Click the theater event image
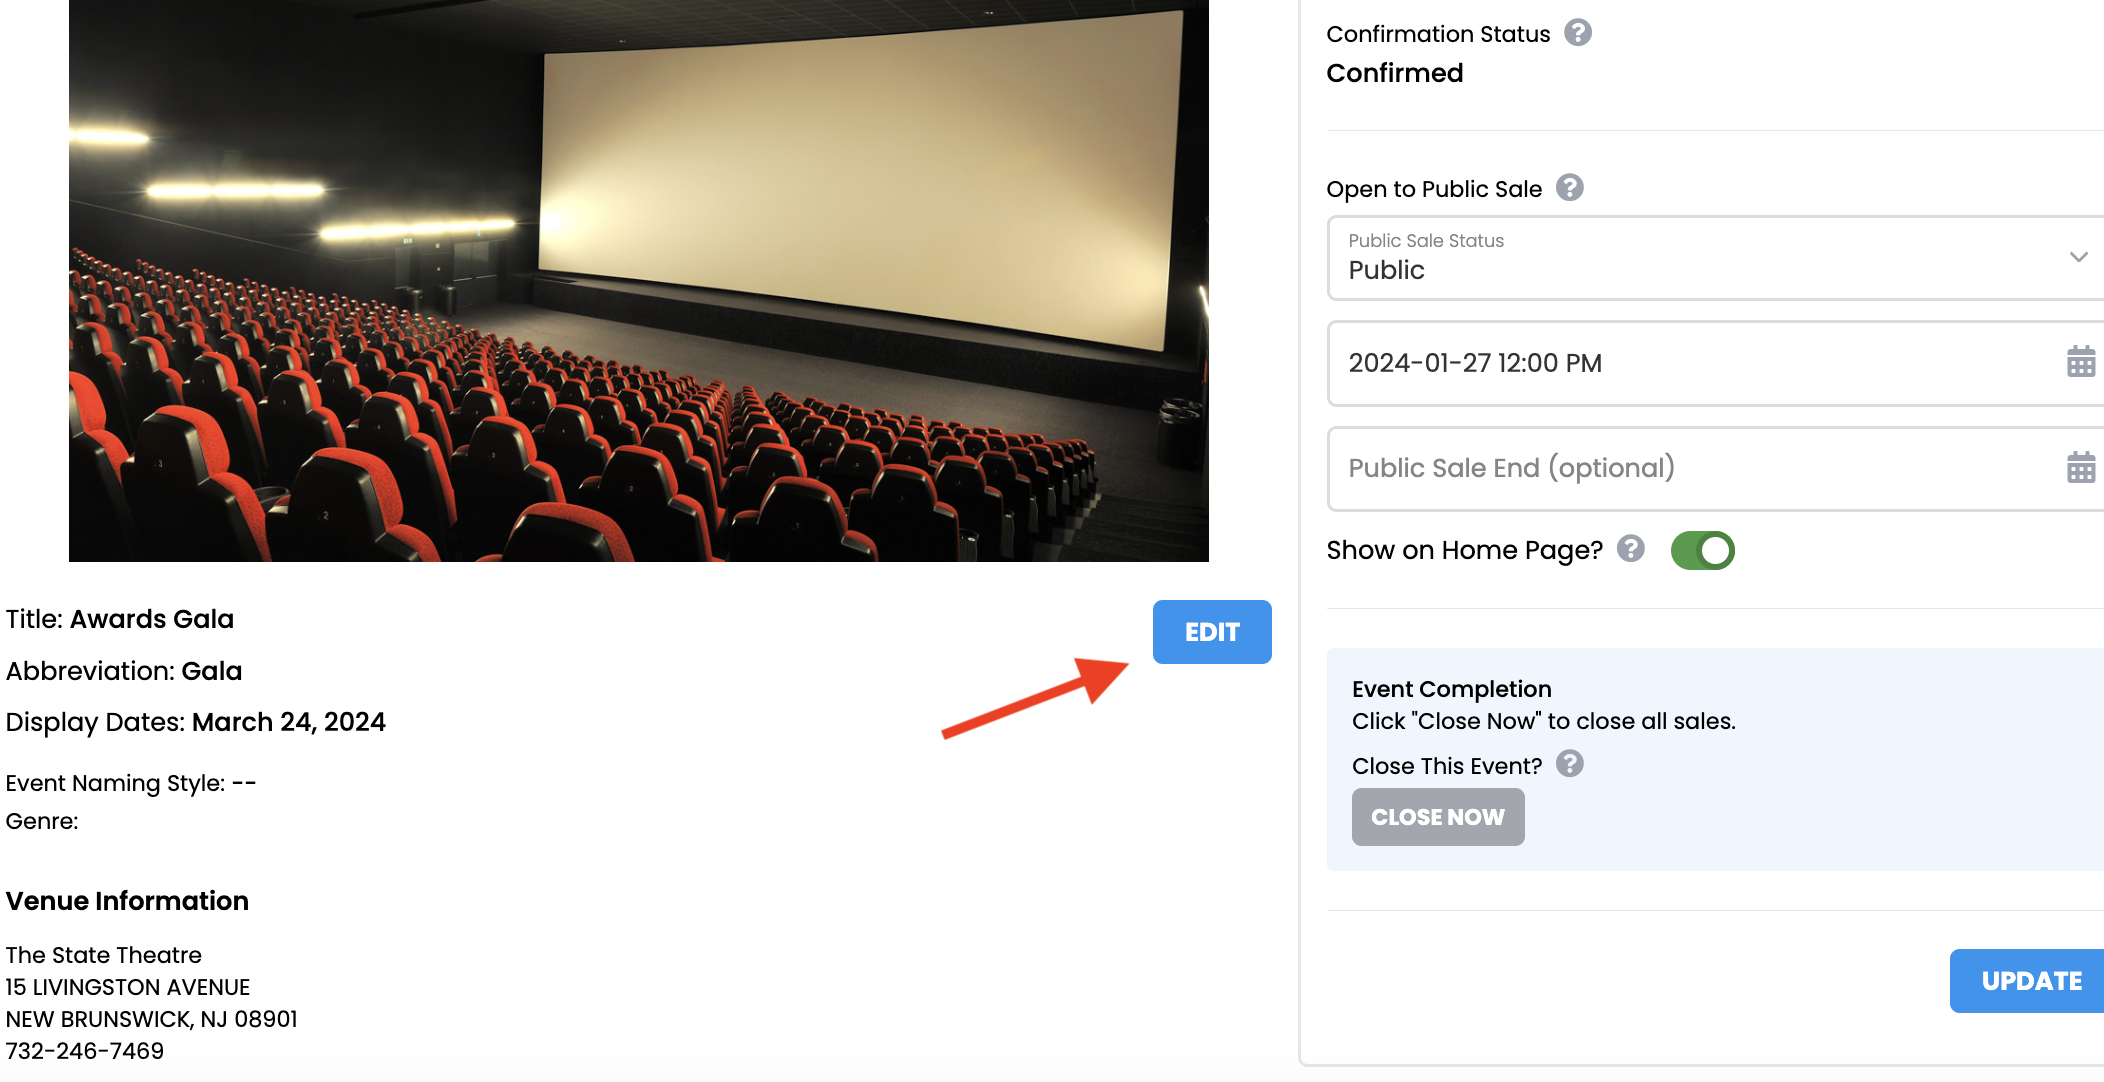Image resolution: width=2104 pixels, height=1082 pixels. [x=639, y=281]
